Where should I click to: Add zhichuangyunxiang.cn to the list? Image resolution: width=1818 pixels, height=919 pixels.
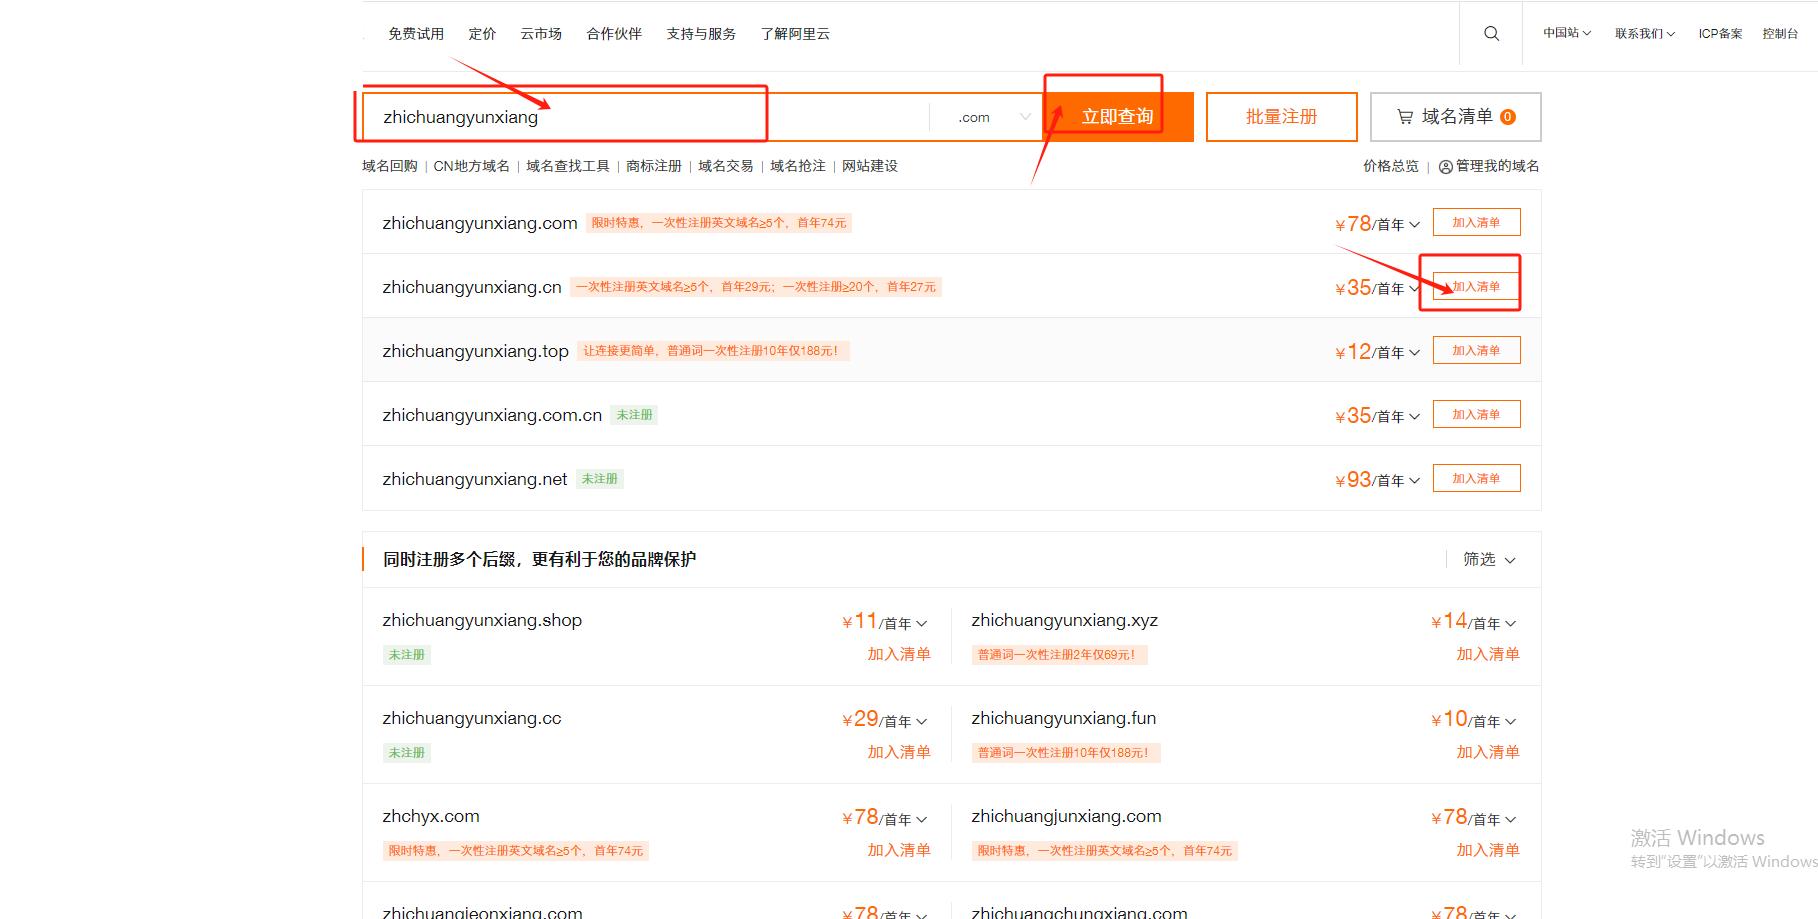(x=1476, y=287)
